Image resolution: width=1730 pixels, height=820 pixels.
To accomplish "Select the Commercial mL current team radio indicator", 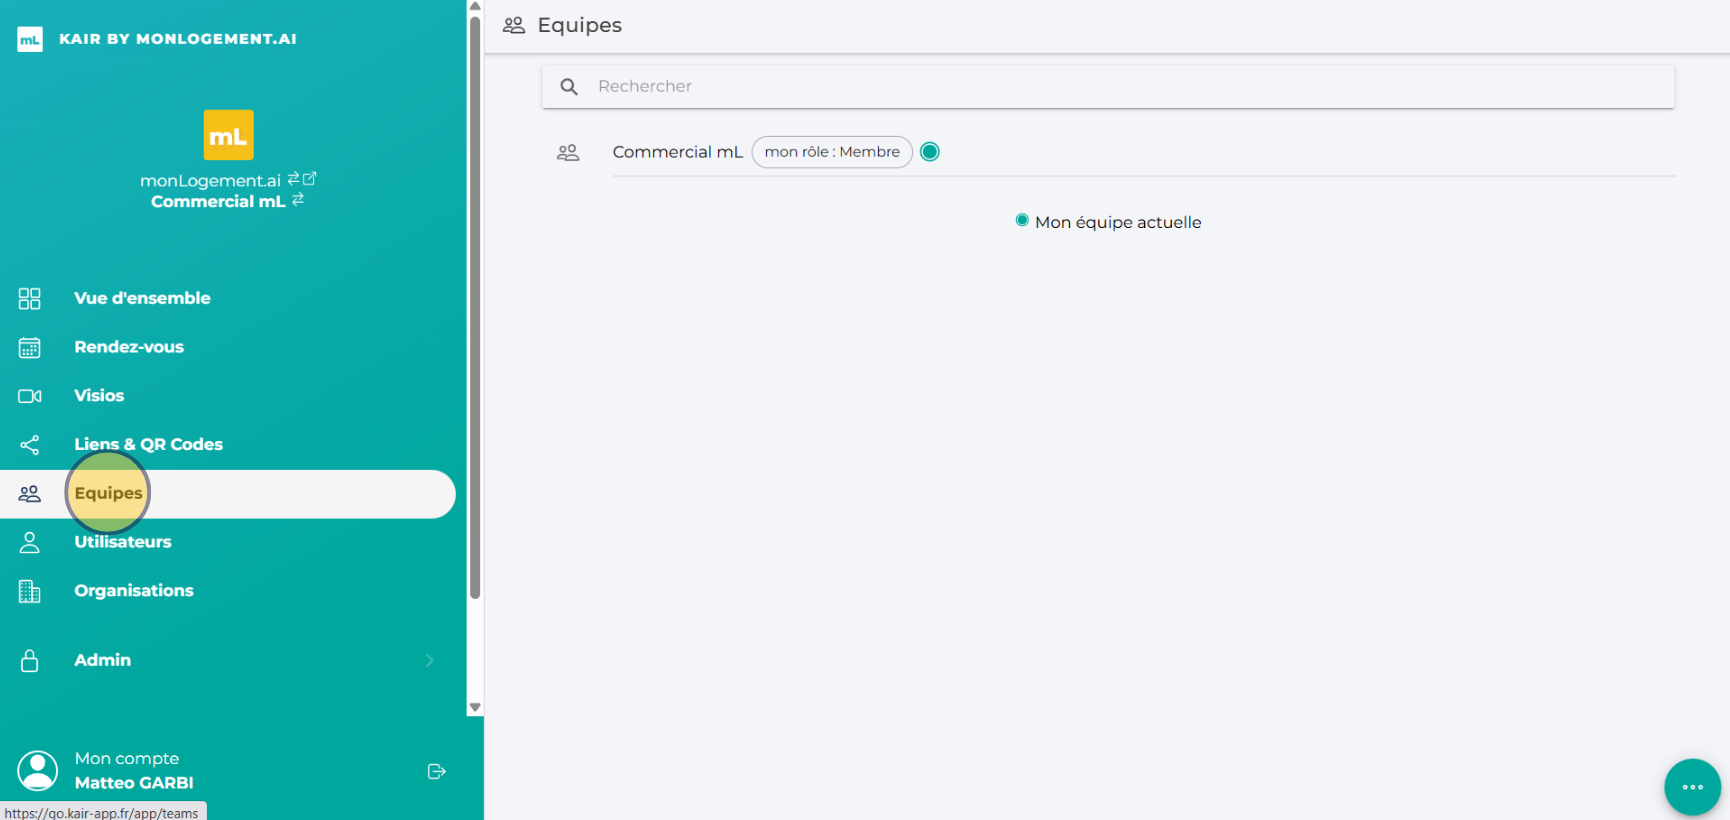I will pyautogui.click(x=930, y=152).
